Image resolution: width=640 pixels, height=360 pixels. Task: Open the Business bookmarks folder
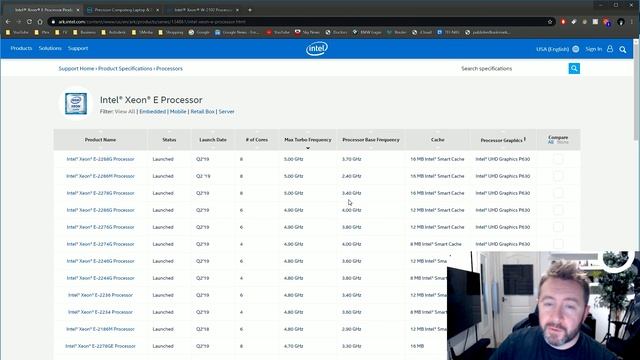tap(84, 32)
